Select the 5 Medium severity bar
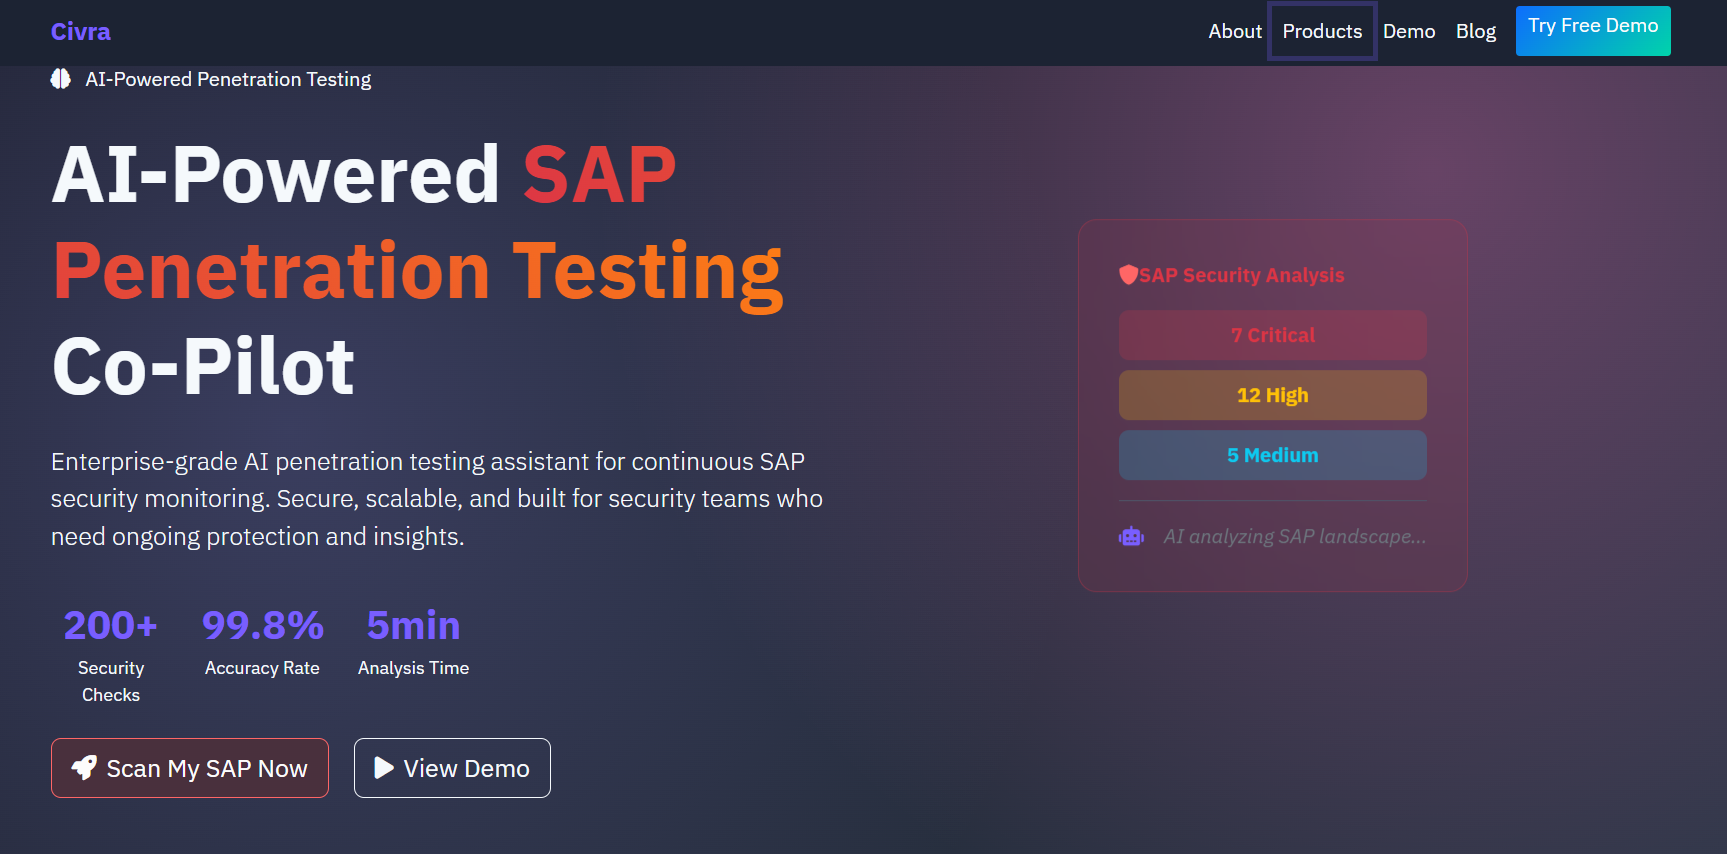1727x854 pixels. coord(1273,455)
